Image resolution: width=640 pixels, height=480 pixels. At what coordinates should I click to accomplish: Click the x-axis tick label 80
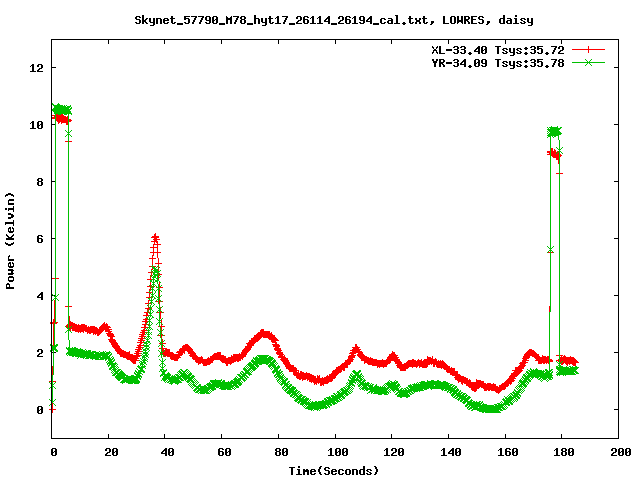pos(280,452)
